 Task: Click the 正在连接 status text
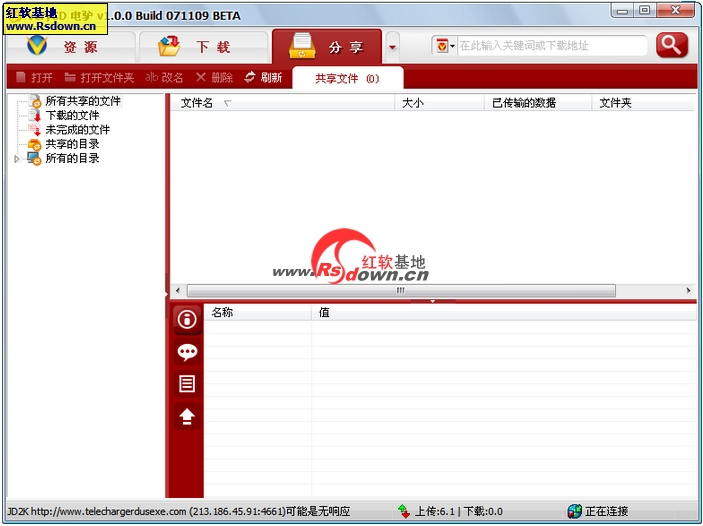pos(606,511)
